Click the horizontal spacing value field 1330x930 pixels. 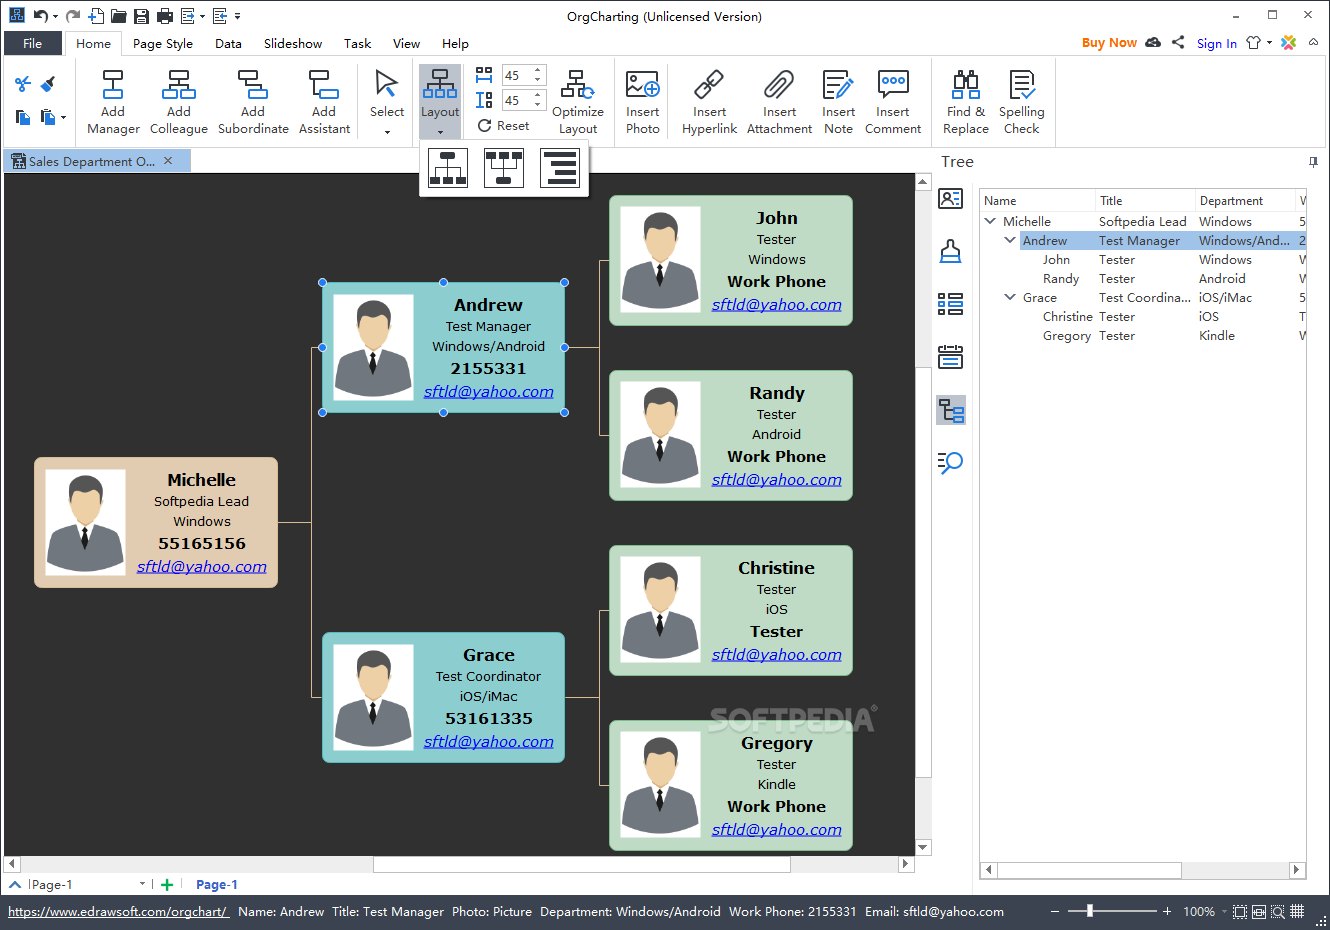click(x=518, y=75)
